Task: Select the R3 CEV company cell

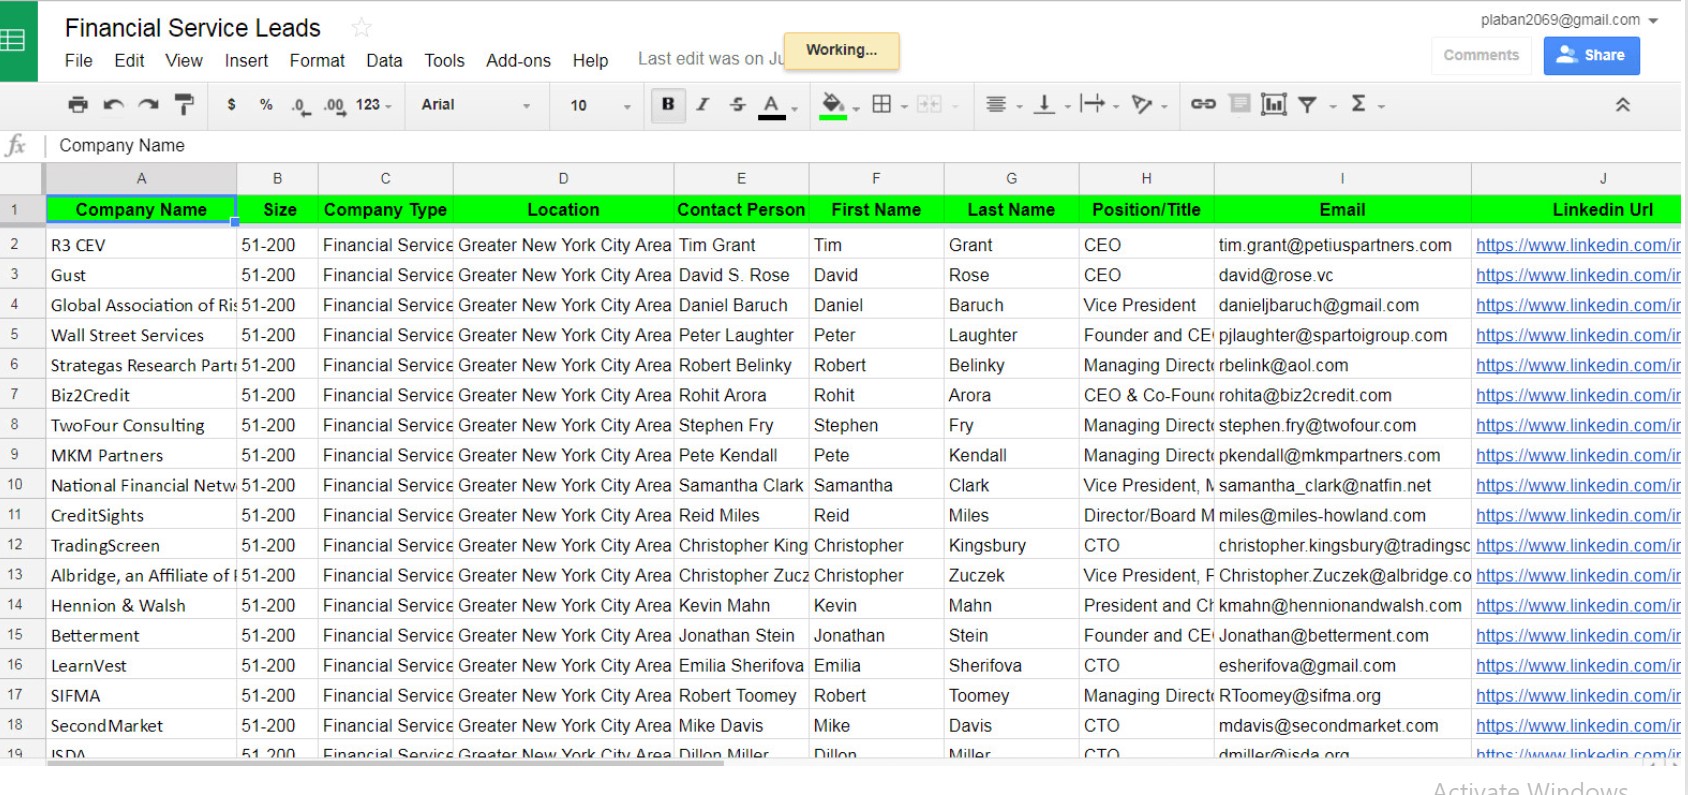Action: click(x=141, y=245)
